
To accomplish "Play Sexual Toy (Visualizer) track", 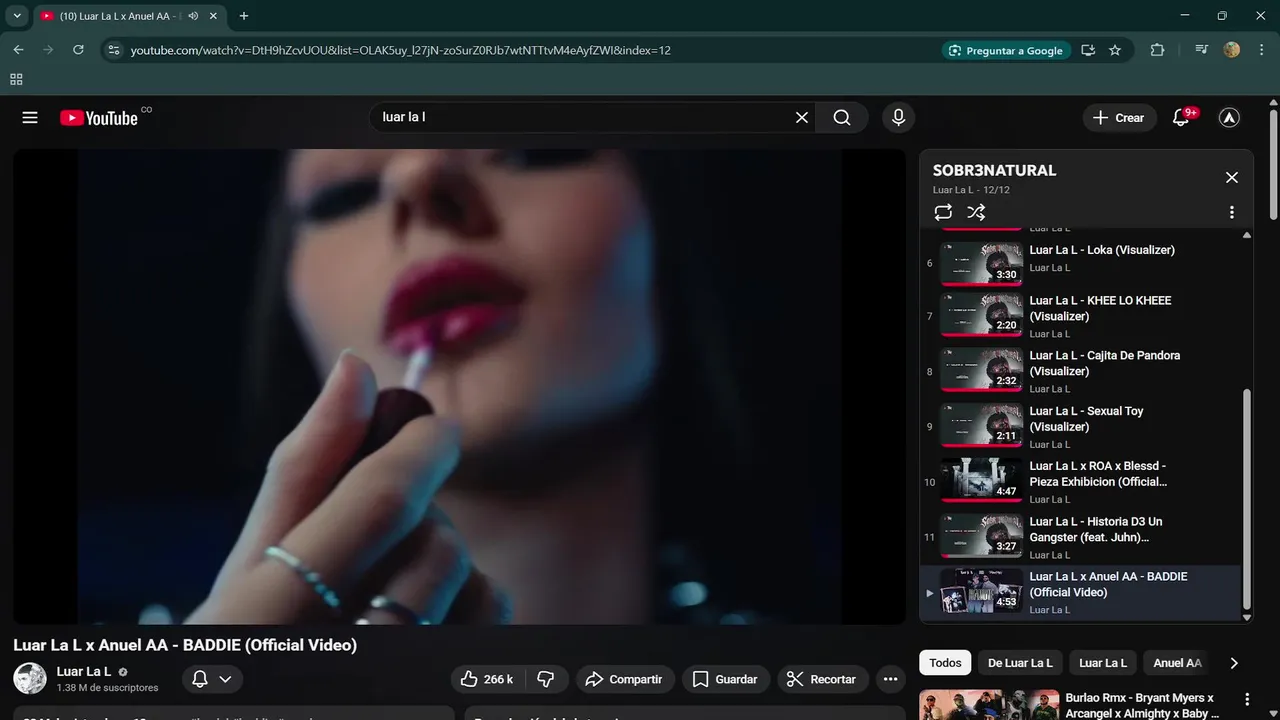I will pos(1086,419).
